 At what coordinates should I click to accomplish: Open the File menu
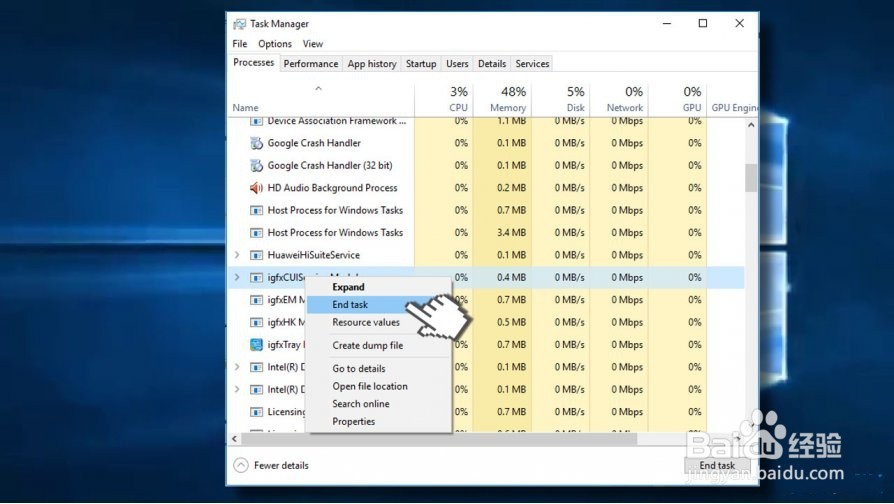tap(239, 44)
